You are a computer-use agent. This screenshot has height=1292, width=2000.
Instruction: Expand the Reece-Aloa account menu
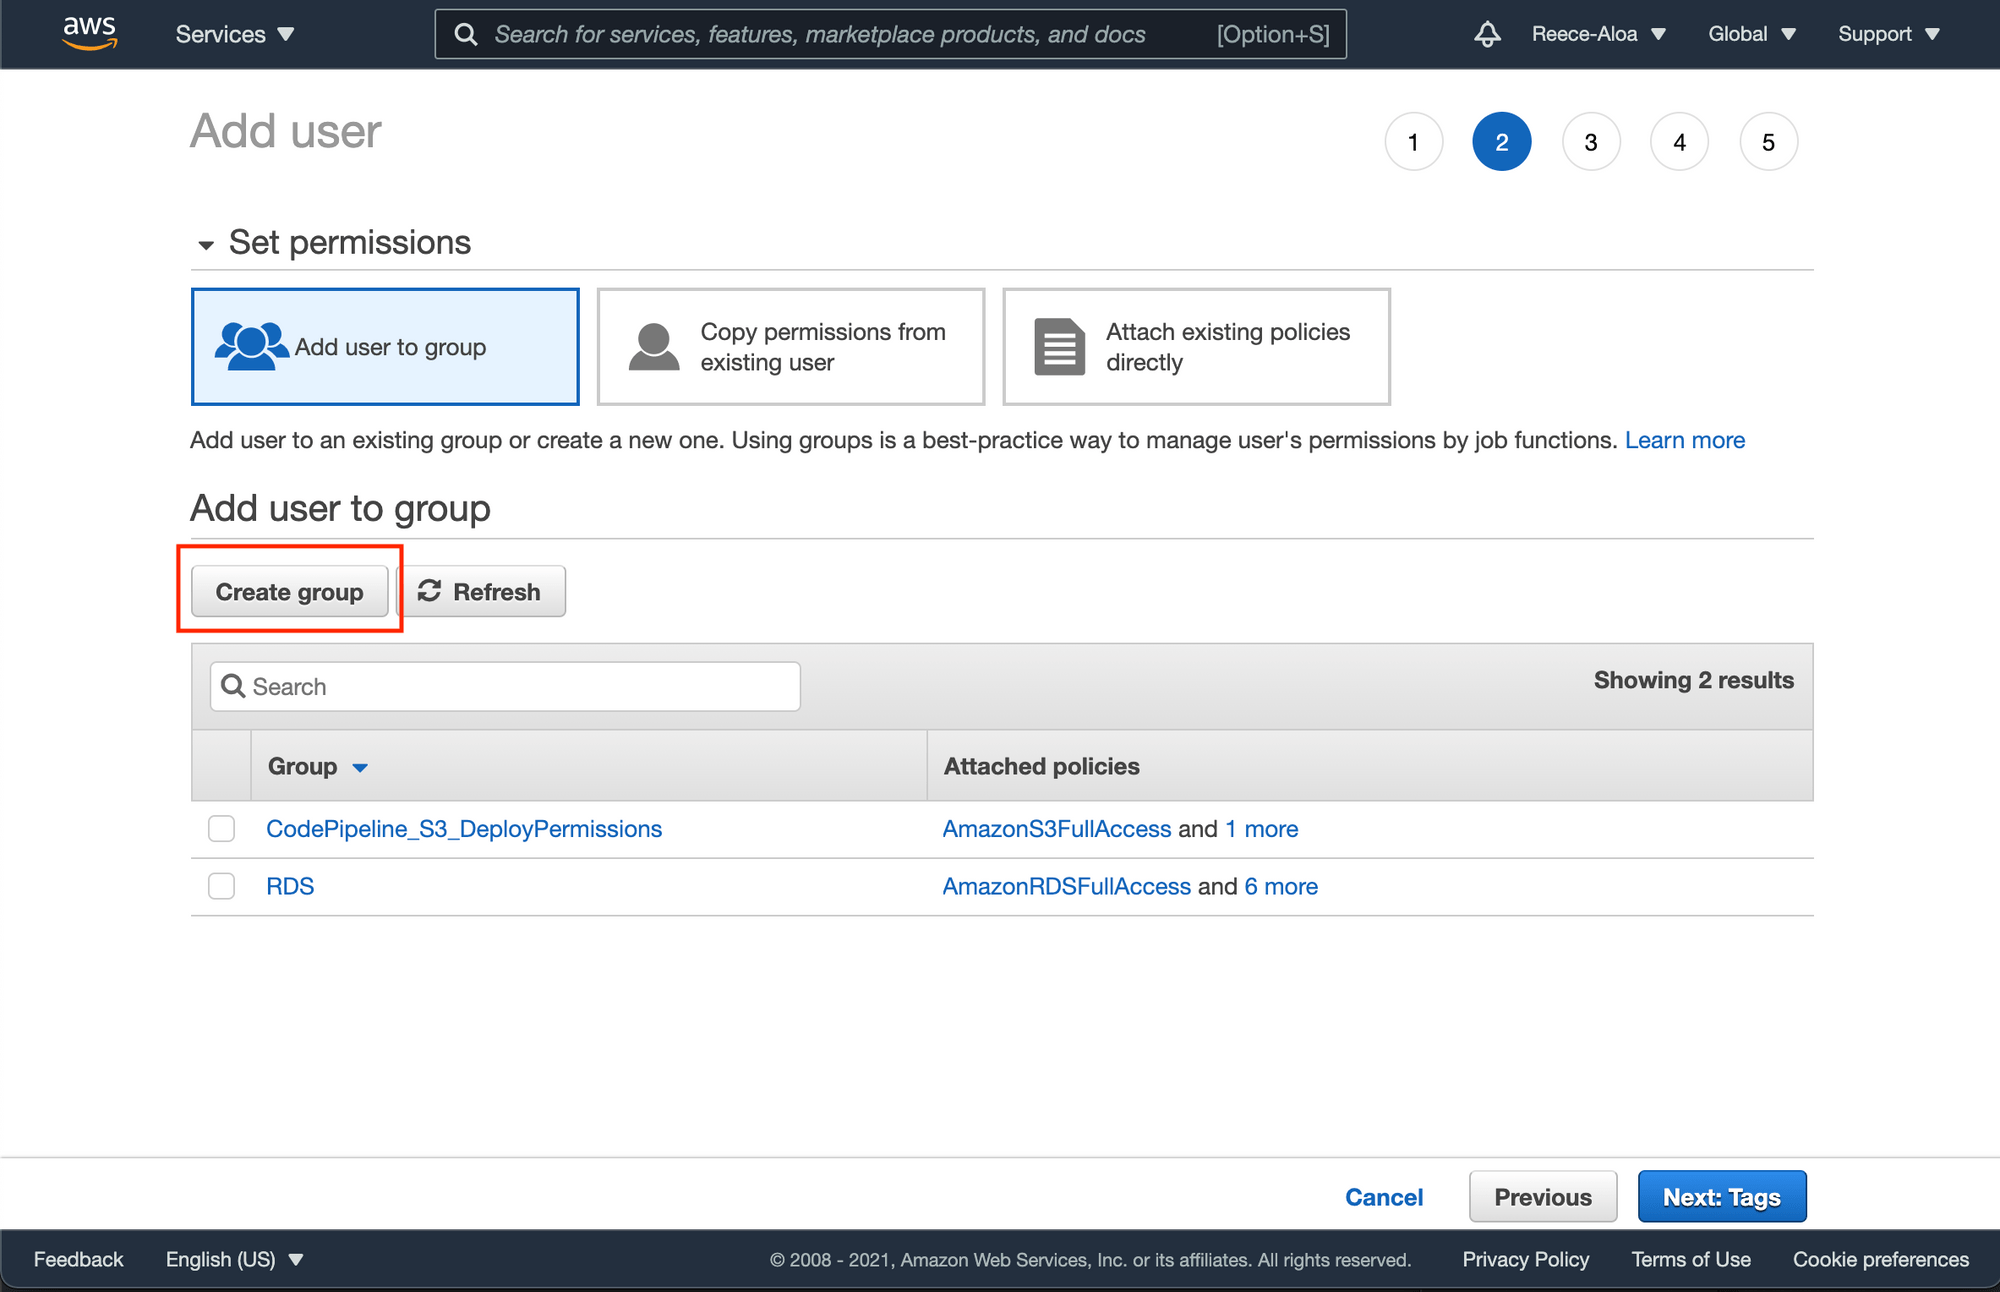(x=1598, y=34)
